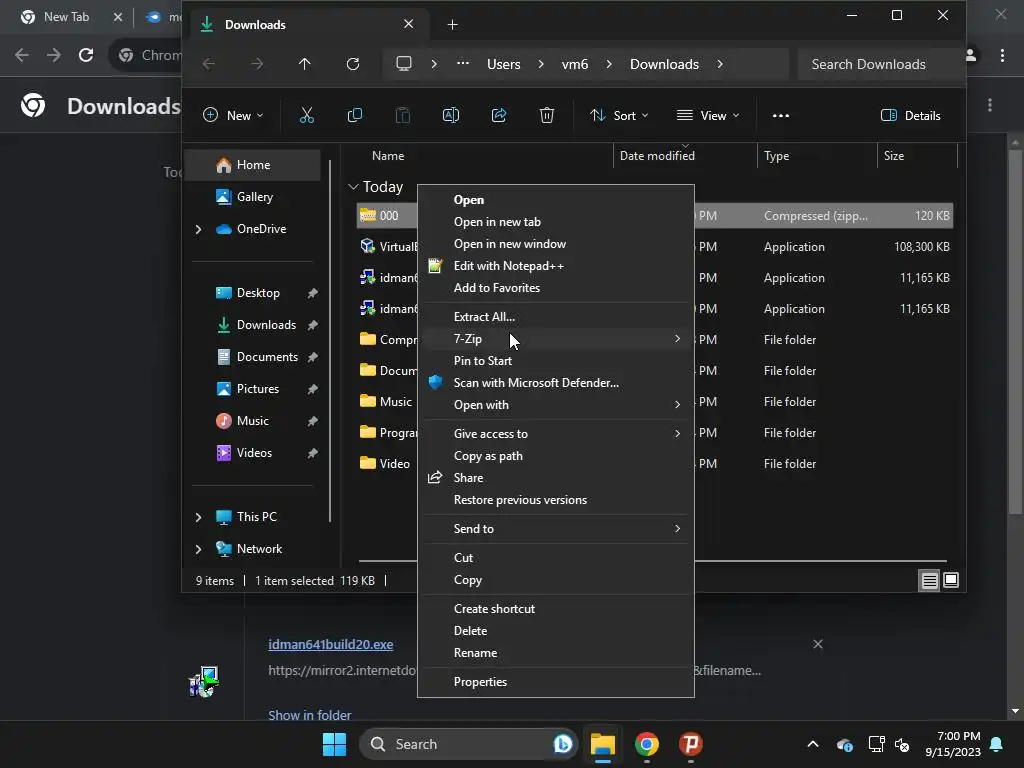Viewport: 1024px width, 768px height.
Task: Click the Copy icon in Explorer toolbar
Action: pos(355,116)
